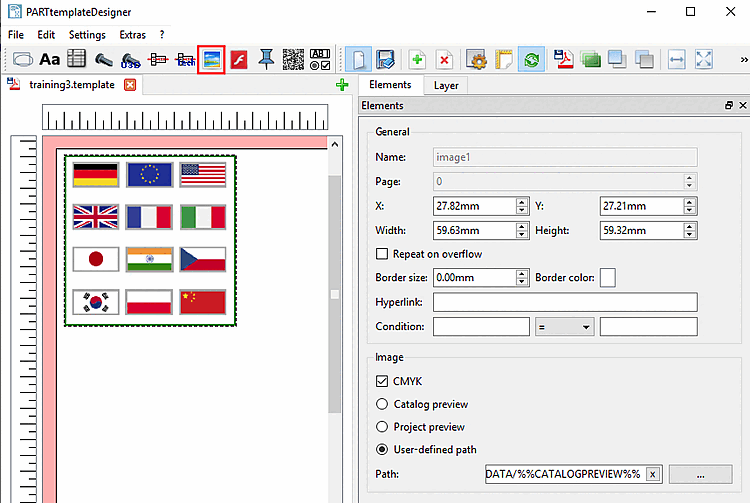This screenshot has width=750, height=503.
Task: Switch to the Layer tab
Action: click(446, 85)
